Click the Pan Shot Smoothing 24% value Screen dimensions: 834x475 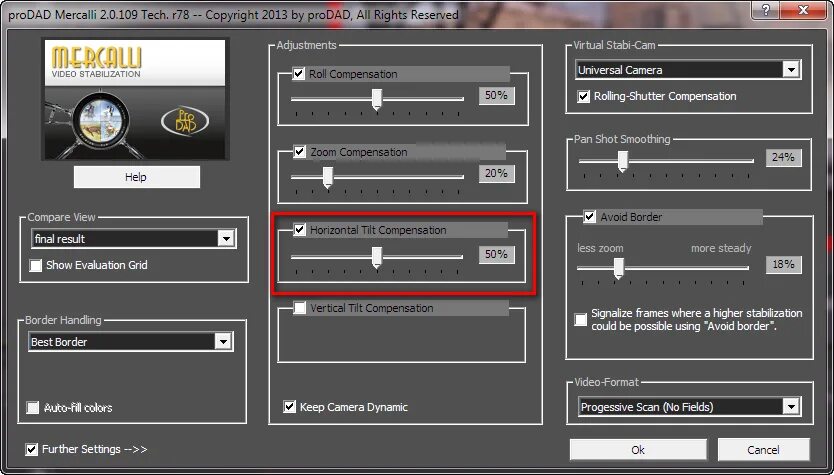783,157
